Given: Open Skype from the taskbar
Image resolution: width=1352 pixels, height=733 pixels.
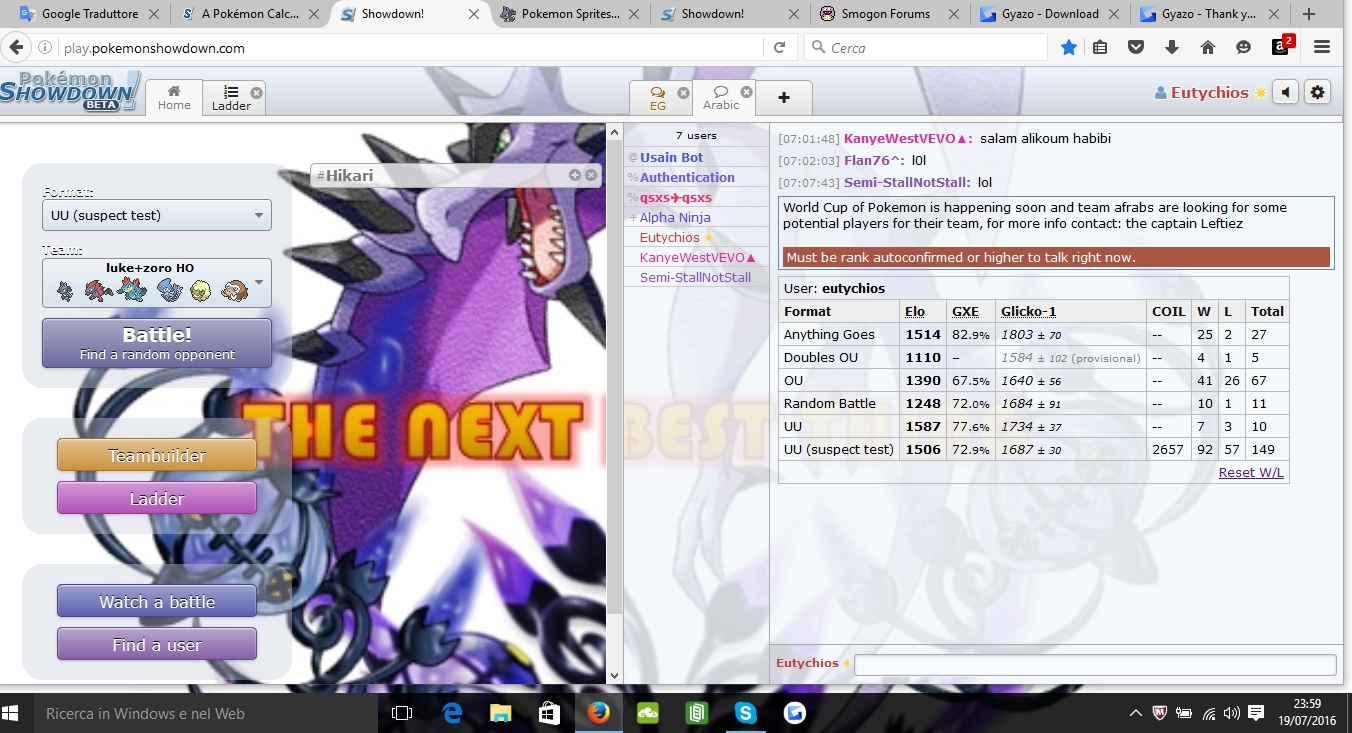Looking at the screenshot, I should (745, 713).
